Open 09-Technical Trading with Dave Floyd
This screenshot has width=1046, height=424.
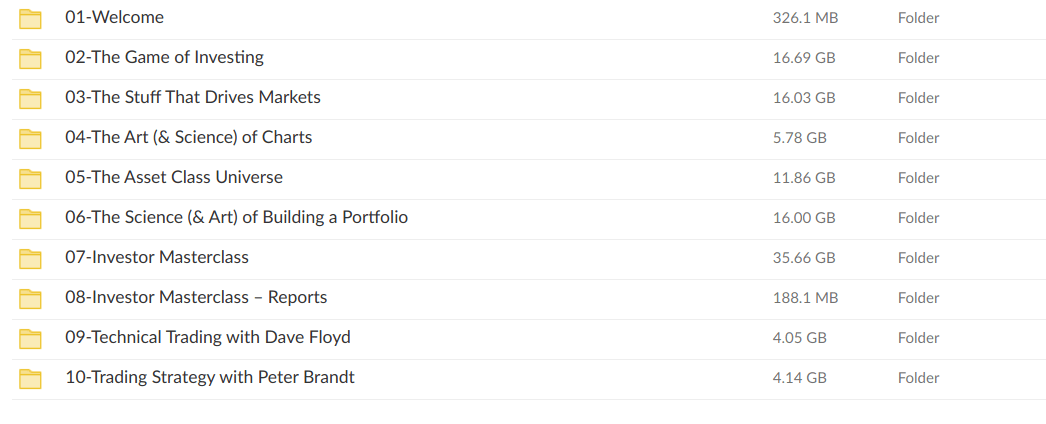(x=208, y=337)
